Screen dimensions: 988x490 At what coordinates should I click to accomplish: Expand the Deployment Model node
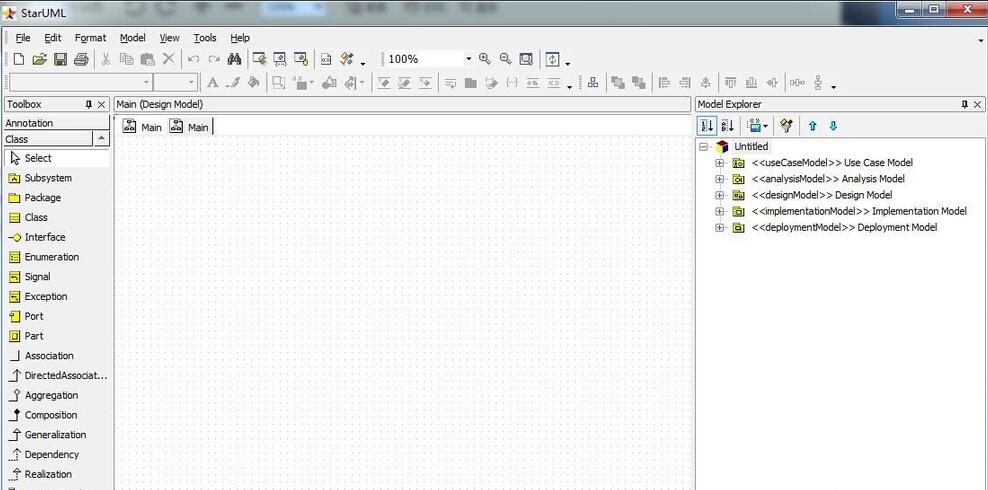(x=720, y=228)
